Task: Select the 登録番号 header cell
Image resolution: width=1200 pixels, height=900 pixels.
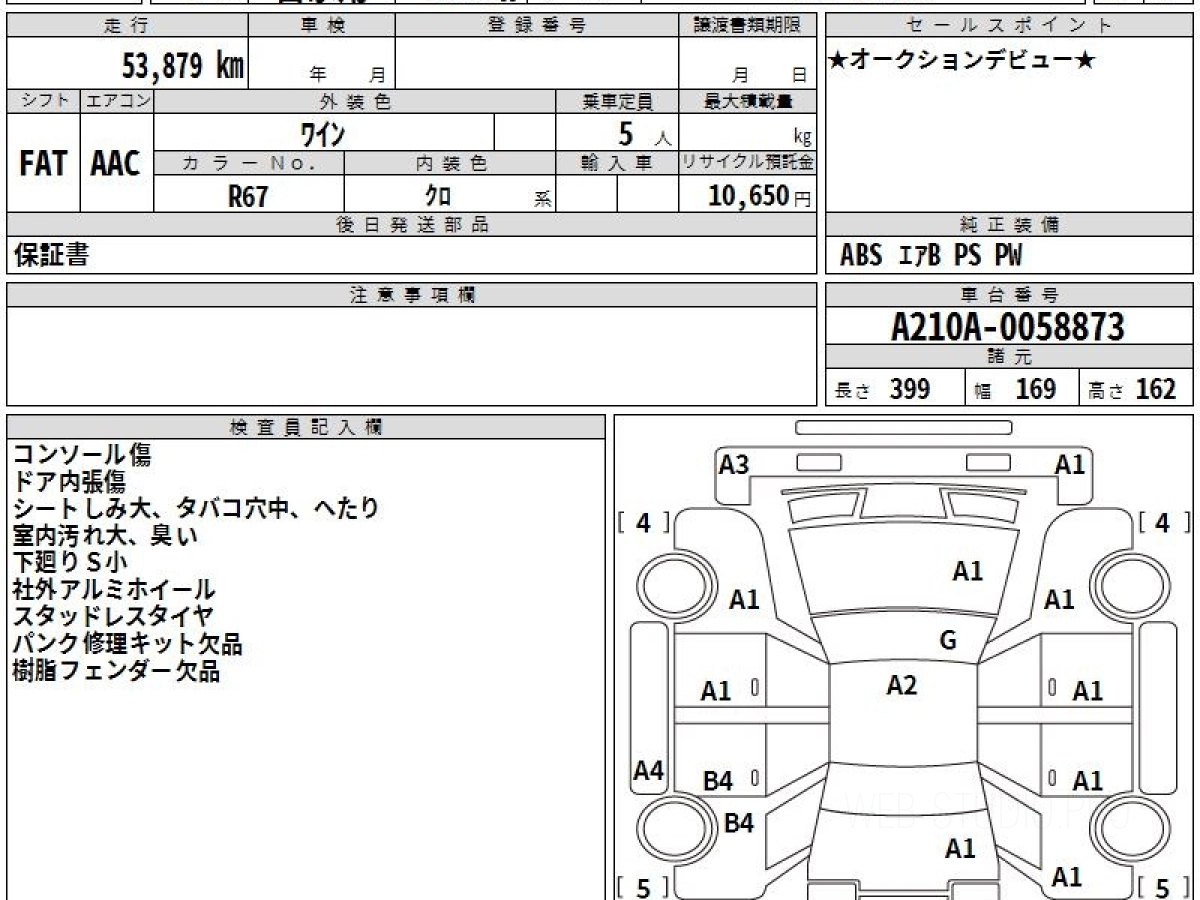Action: pyautogui.click(x=537, y=26)
